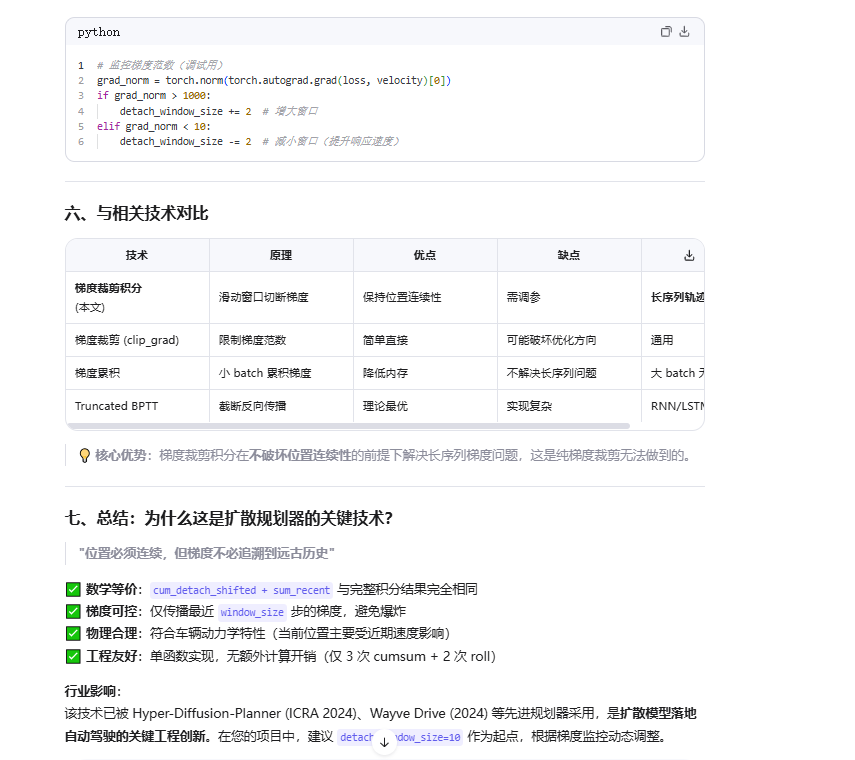The image size is (855, 760).
Task: Click code line 3 'if grad_norm > 1000'
Action: [154, 95]
